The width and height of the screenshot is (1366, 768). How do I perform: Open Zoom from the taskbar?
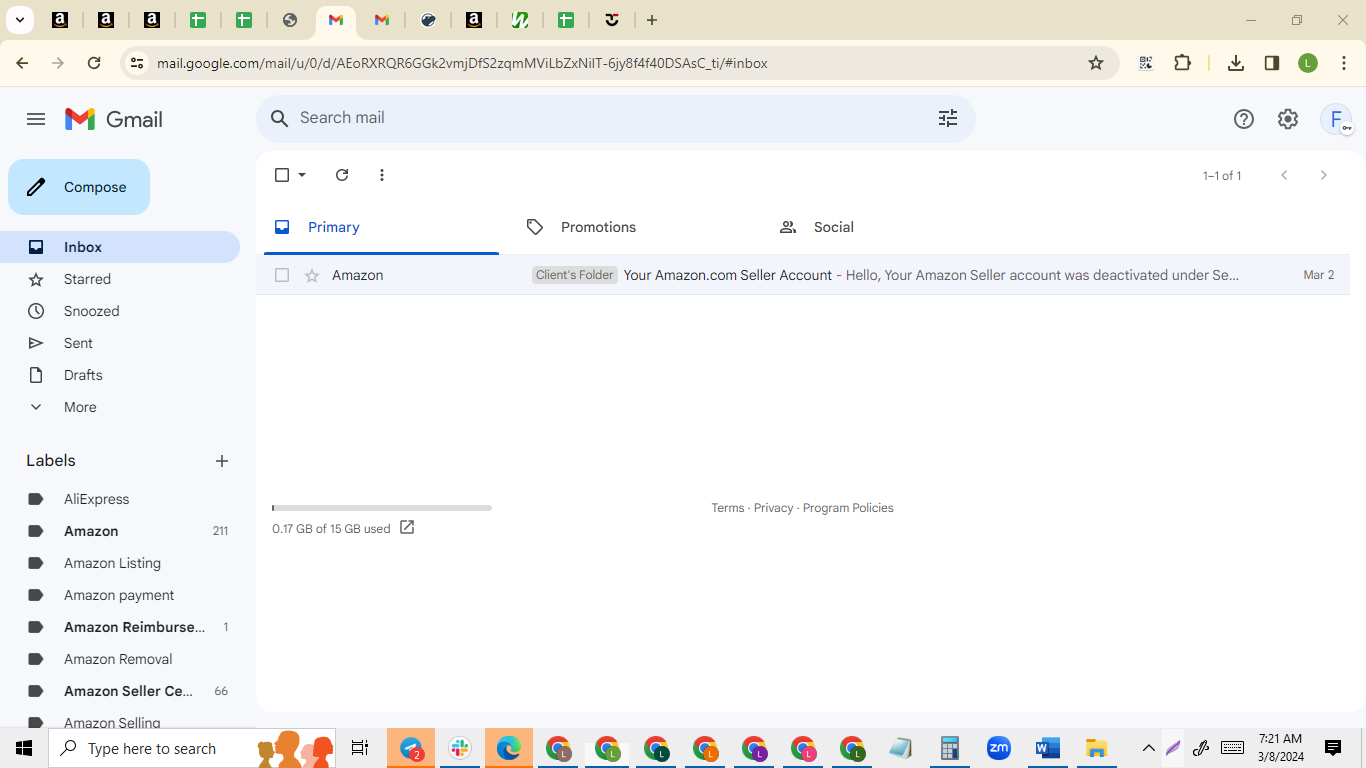click(998, 748)
